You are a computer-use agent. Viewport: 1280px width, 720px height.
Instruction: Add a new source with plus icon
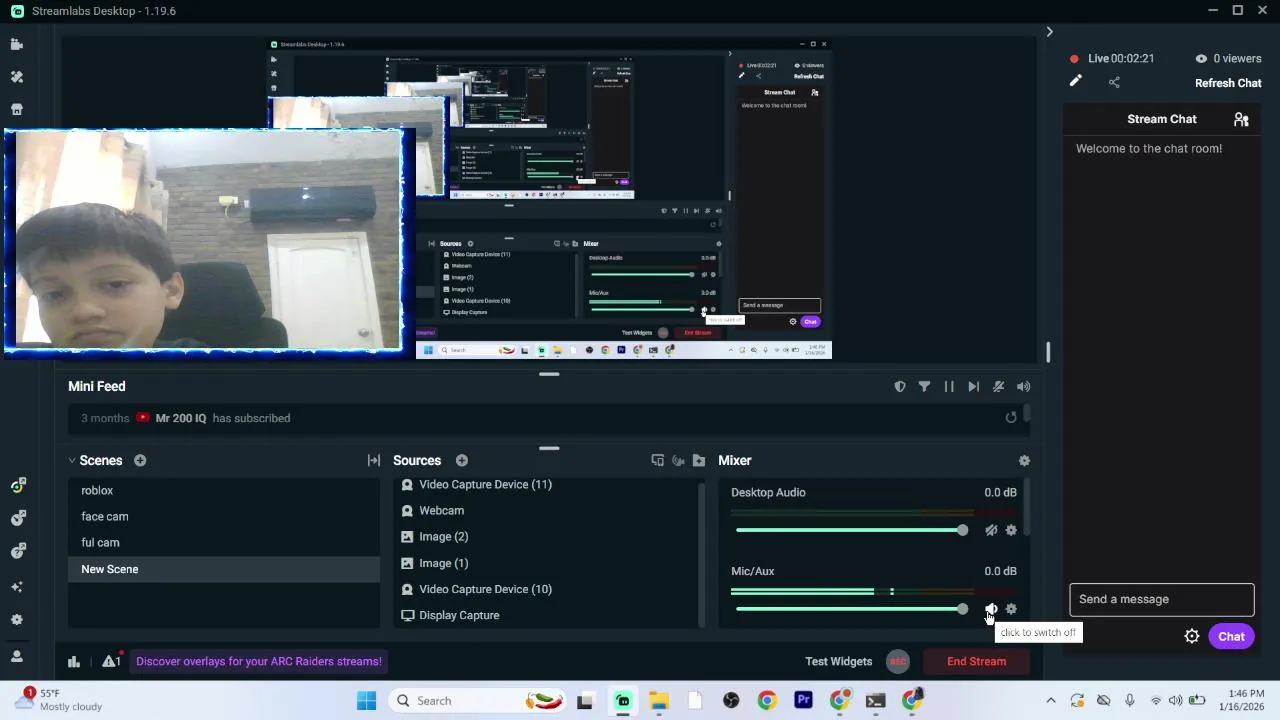(x=462, y=460)
